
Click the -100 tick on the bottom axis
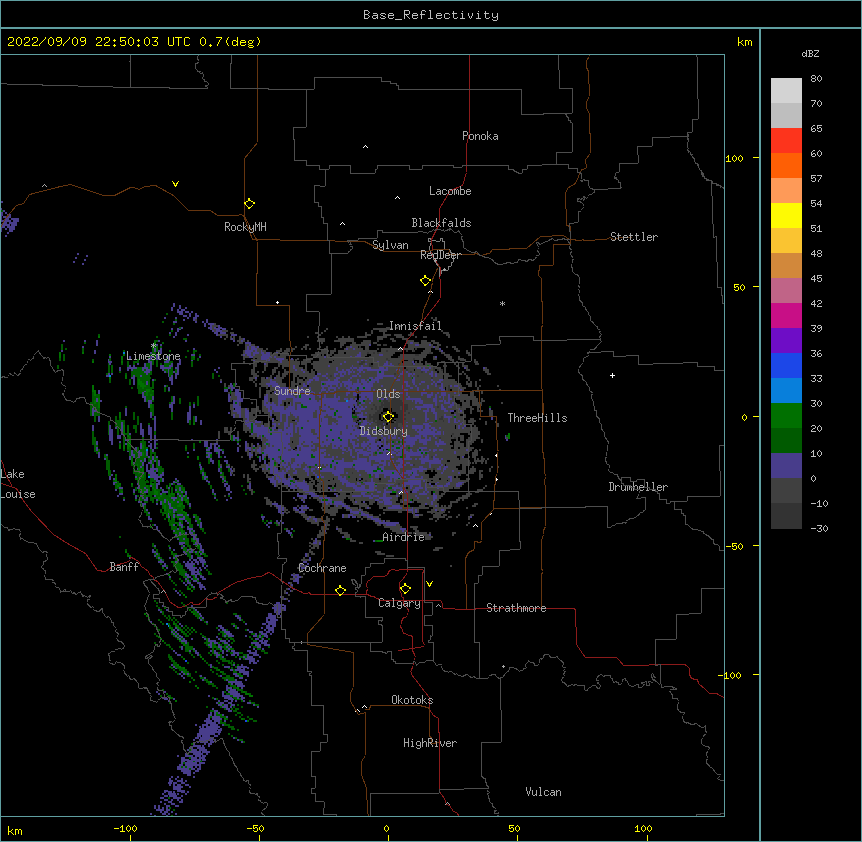click(125, 828)
